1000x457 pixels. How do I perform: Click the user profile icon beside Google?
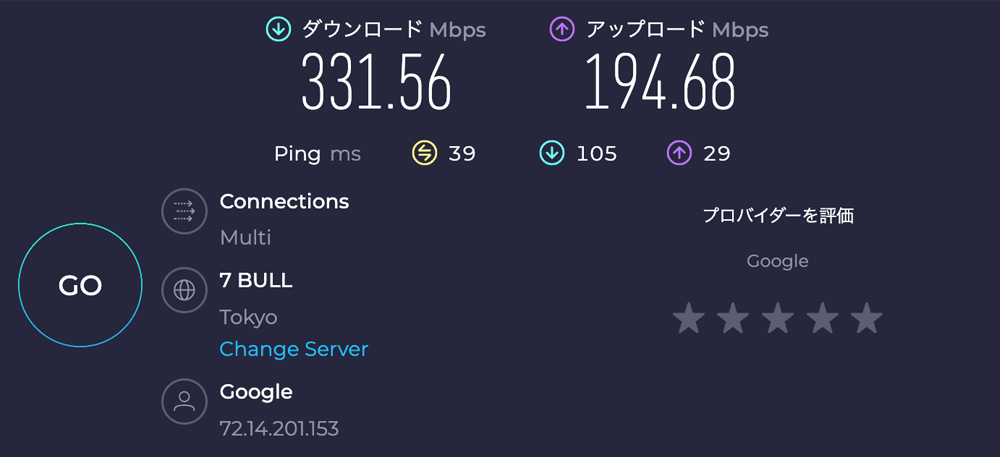(184, 401)
